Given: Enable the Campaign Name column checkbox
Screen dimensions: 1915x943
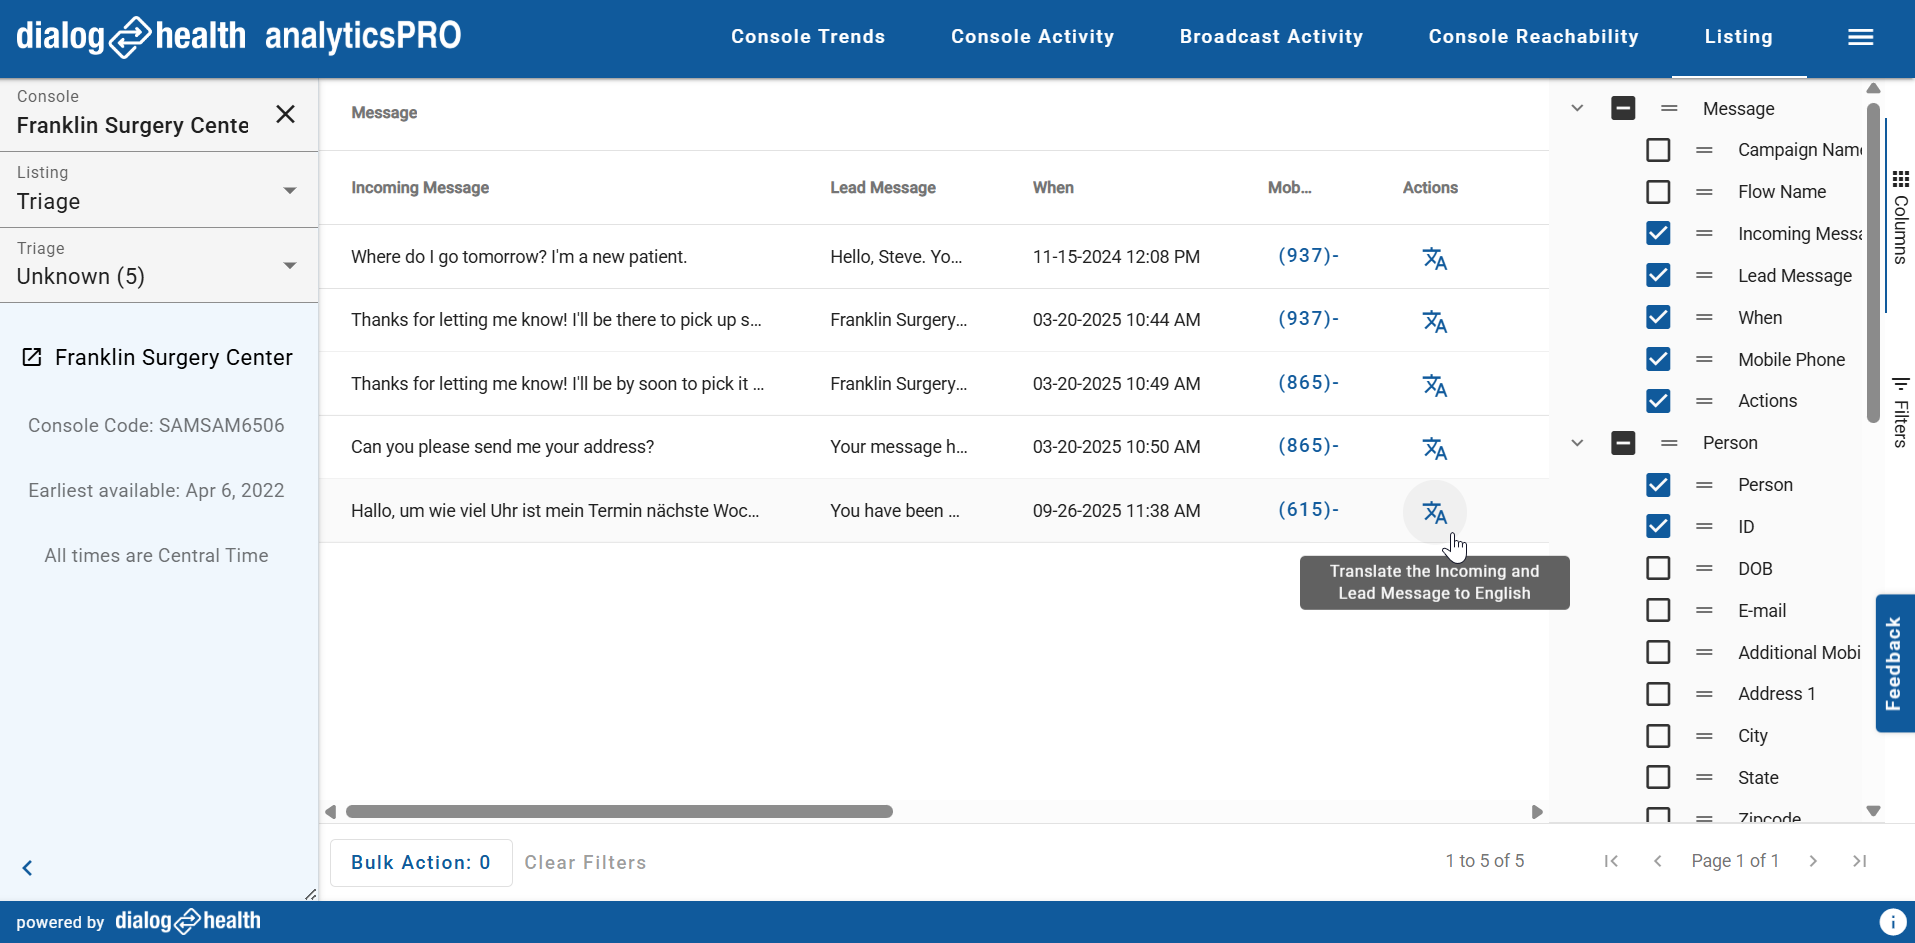Looking at the screenshot, I should [1657, 150].
